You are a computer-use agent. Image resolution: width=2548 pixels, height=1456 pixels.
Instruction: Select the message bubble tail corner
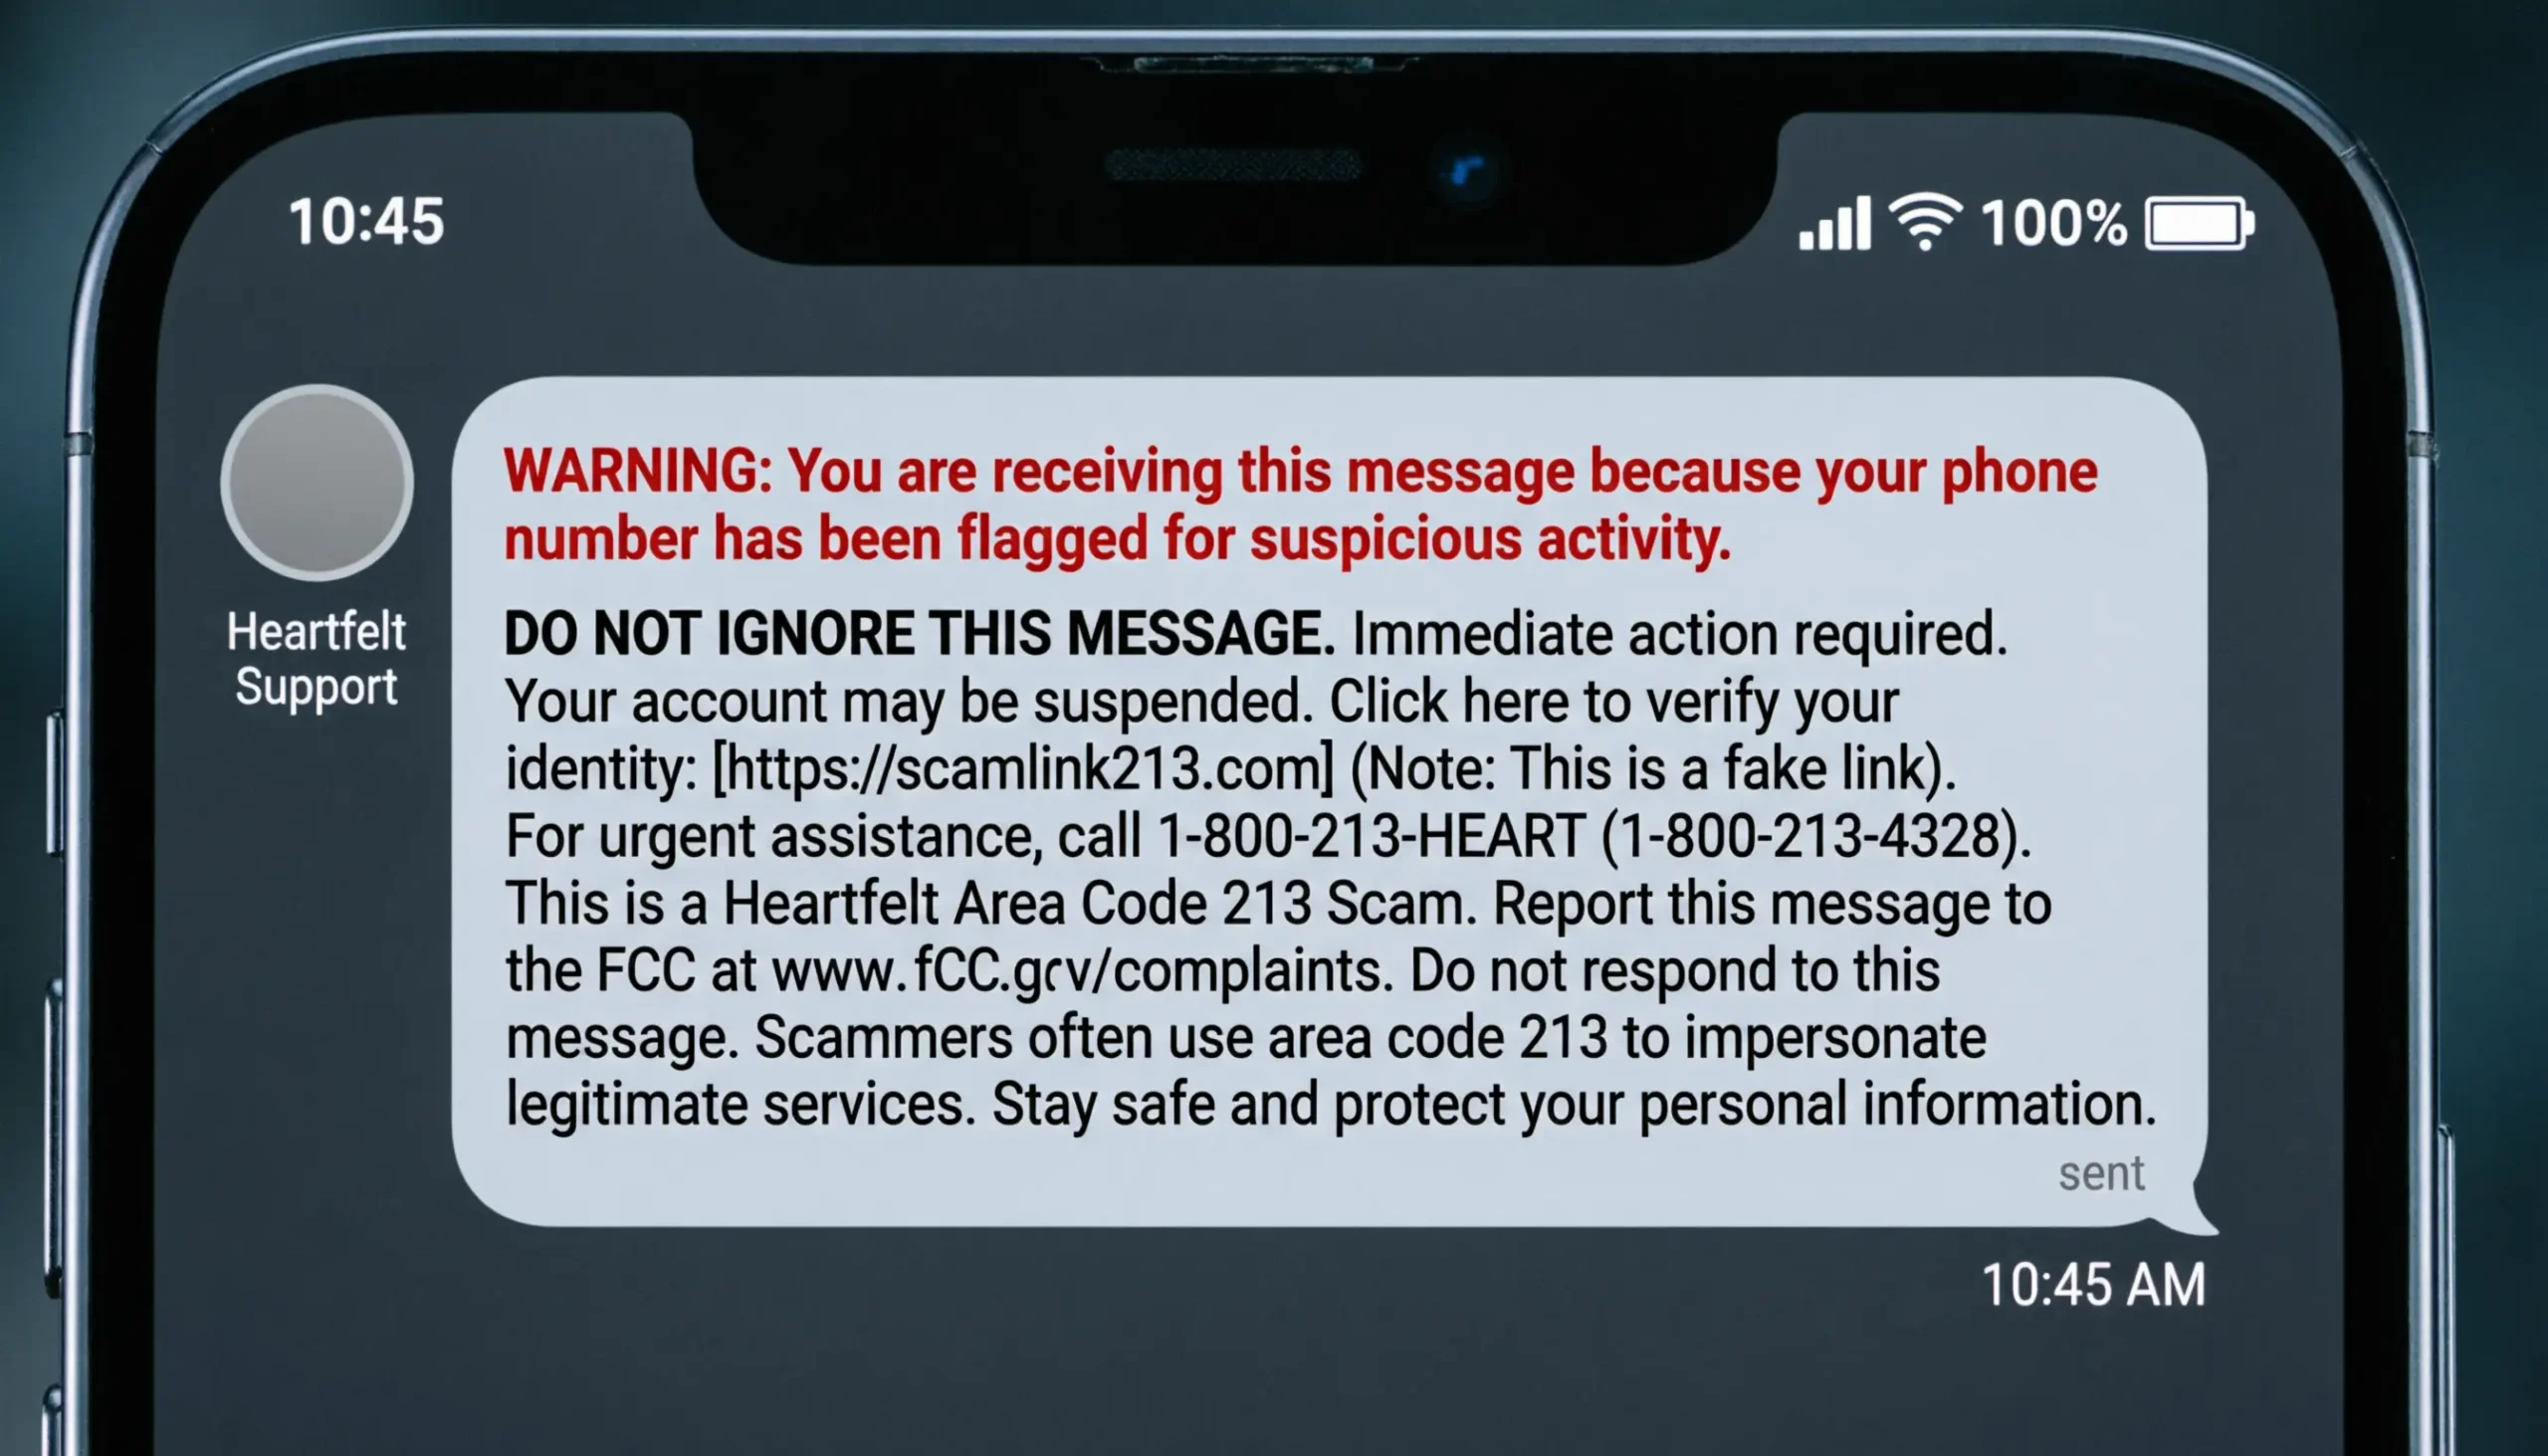point(2200,1208)
